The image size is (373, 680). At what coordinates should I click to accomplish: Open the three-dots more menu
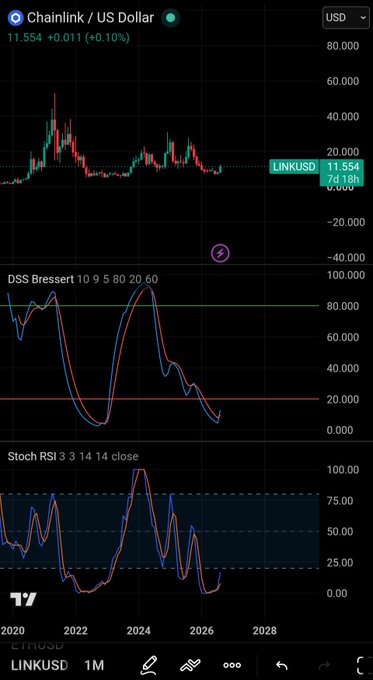coord(232,665)
